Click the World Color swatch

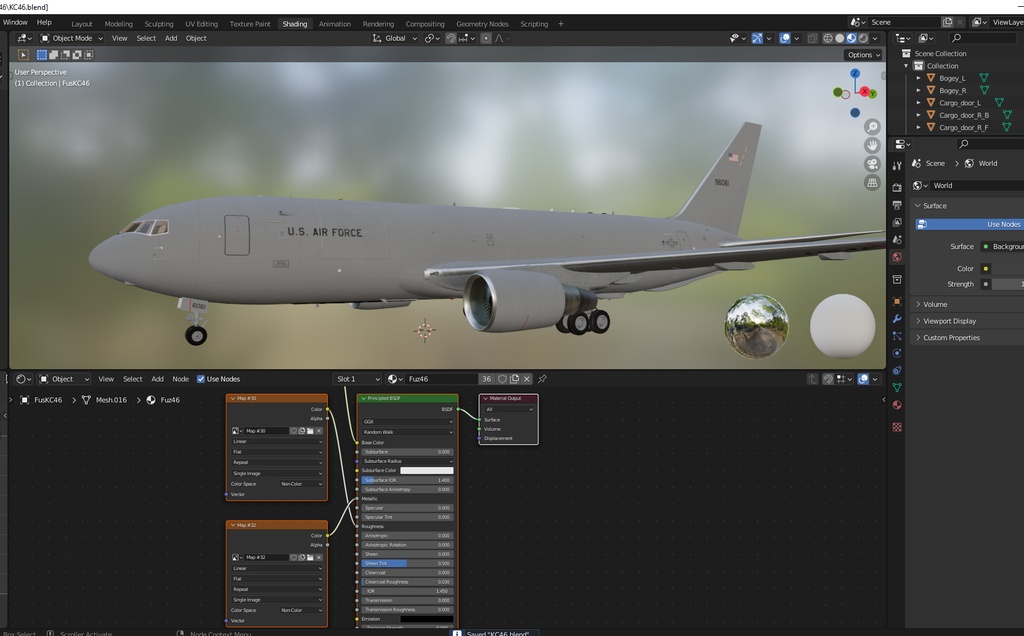[x=985, y=268]
